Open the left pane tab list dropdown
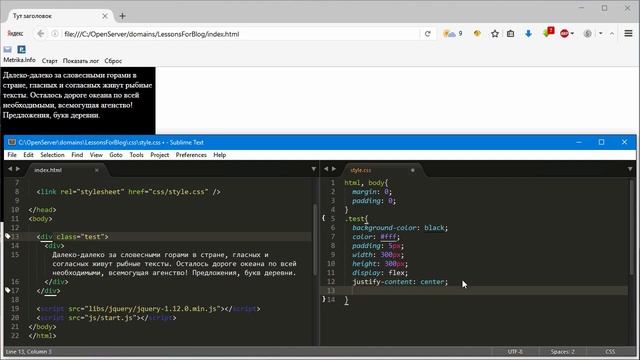 click(313, 169)
